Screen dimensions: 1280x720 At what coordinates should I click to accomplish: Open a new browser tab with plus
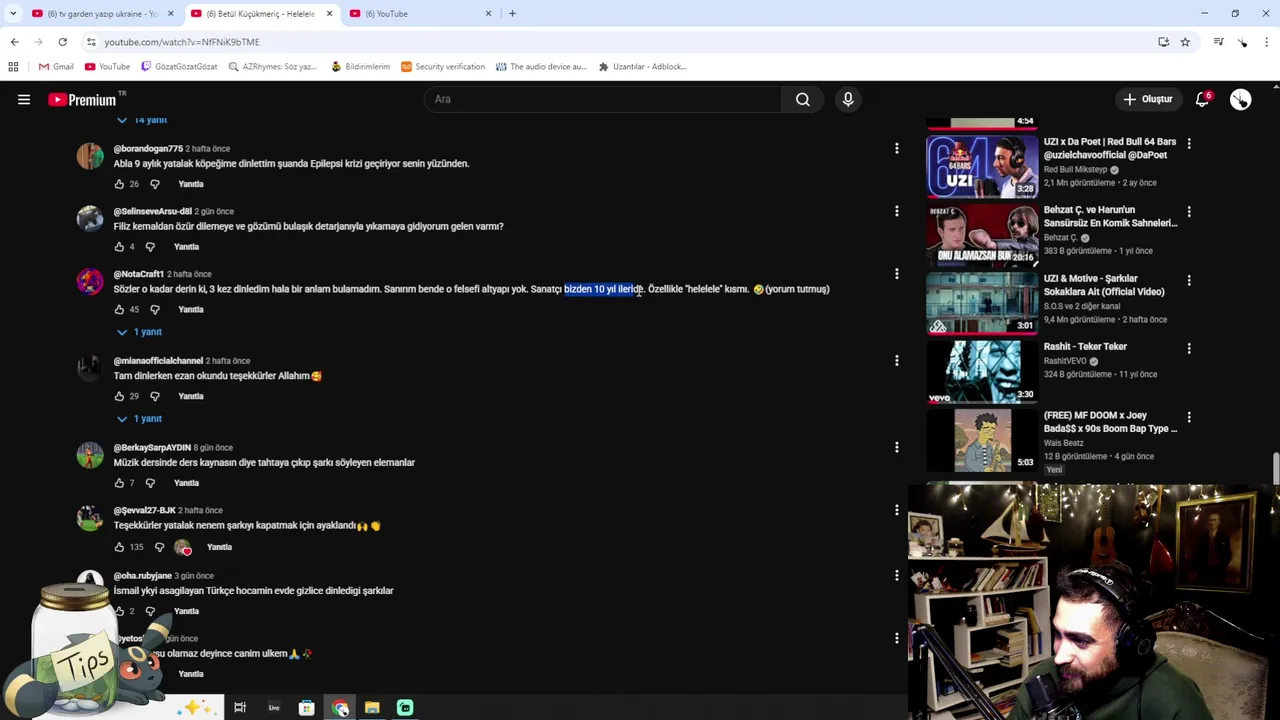[x=512, y=14]
